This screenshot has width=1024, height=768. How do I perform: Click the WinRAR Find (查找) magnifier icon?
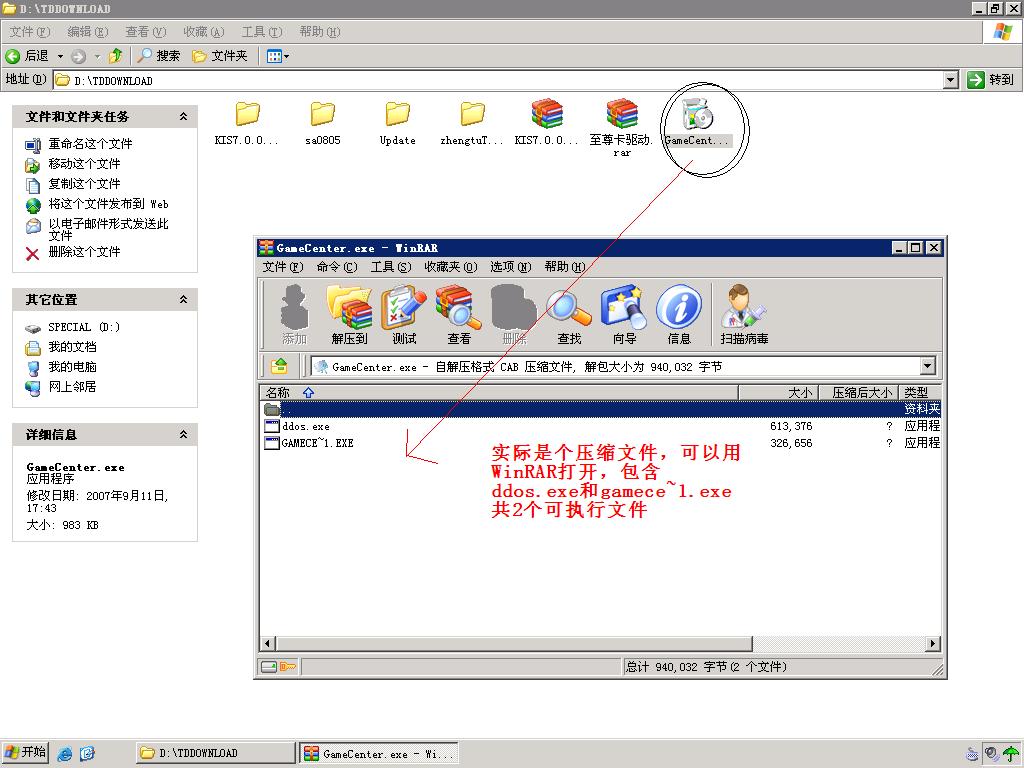click(x=569, y=314)
